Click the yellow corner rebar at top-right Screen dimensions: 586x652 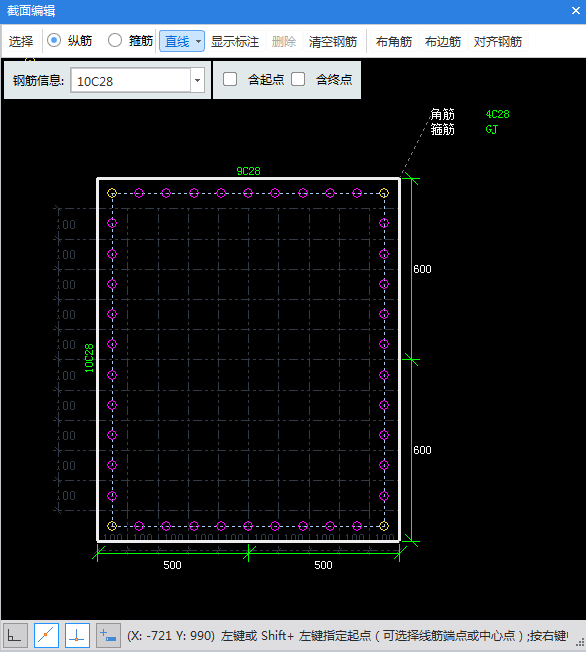coord(384,193)
